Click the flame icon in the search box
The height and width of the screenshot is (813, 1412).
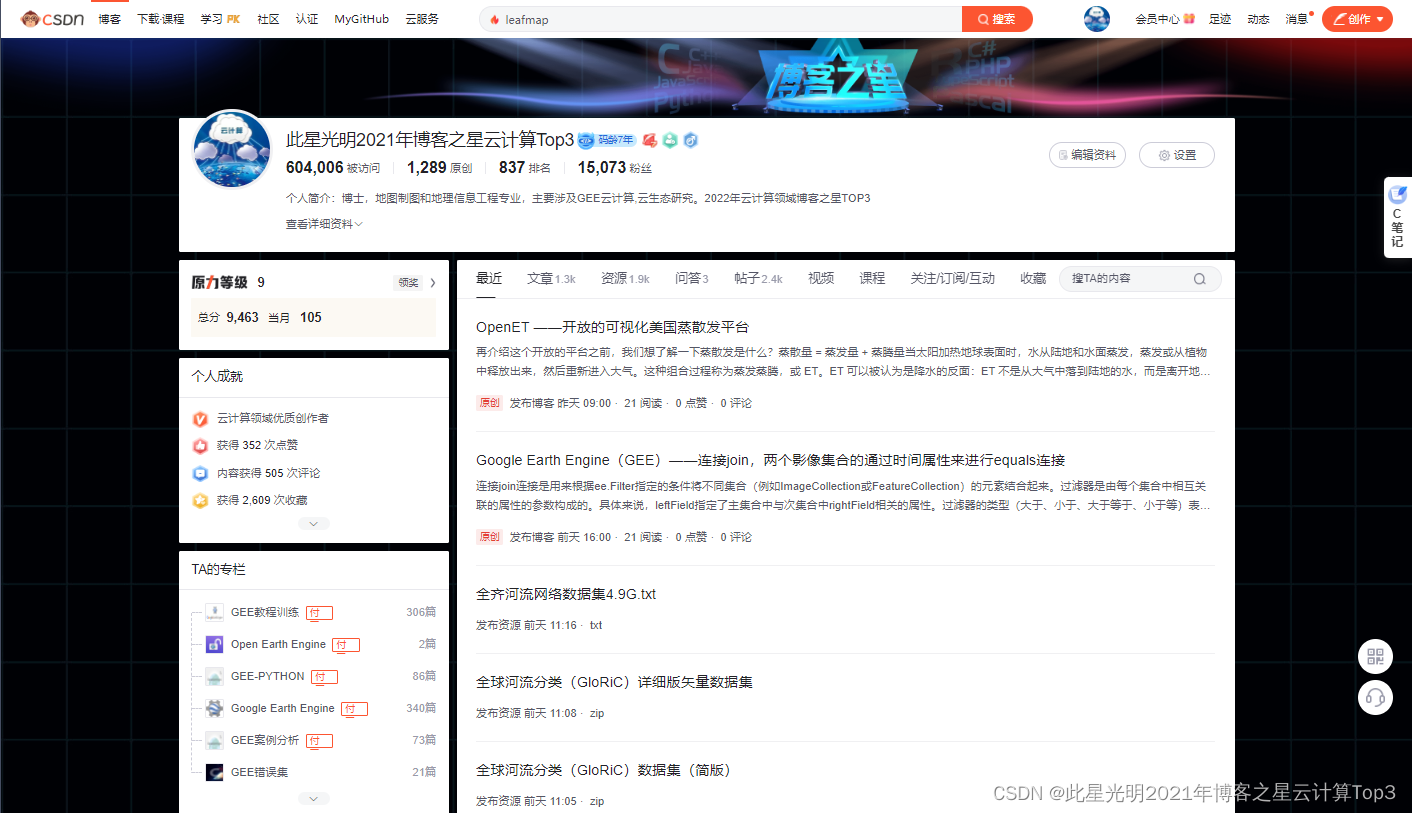[494, 19]
